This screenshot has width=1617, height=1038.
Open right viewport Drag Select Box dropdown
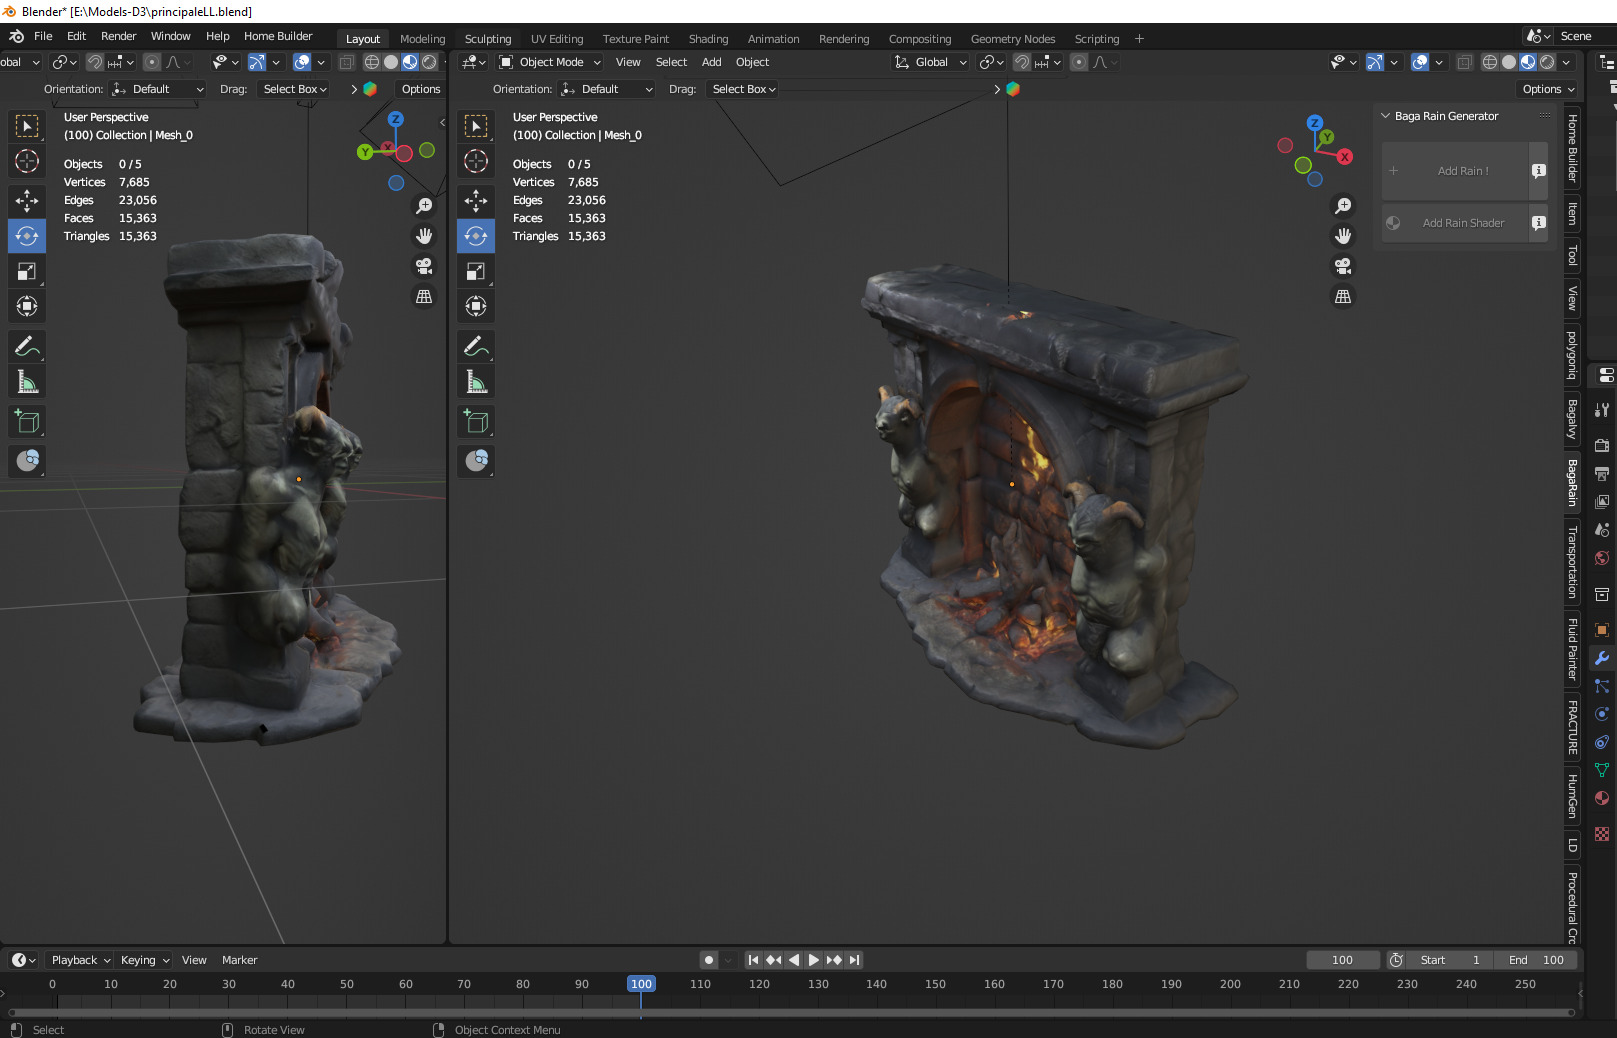[744, 89]
